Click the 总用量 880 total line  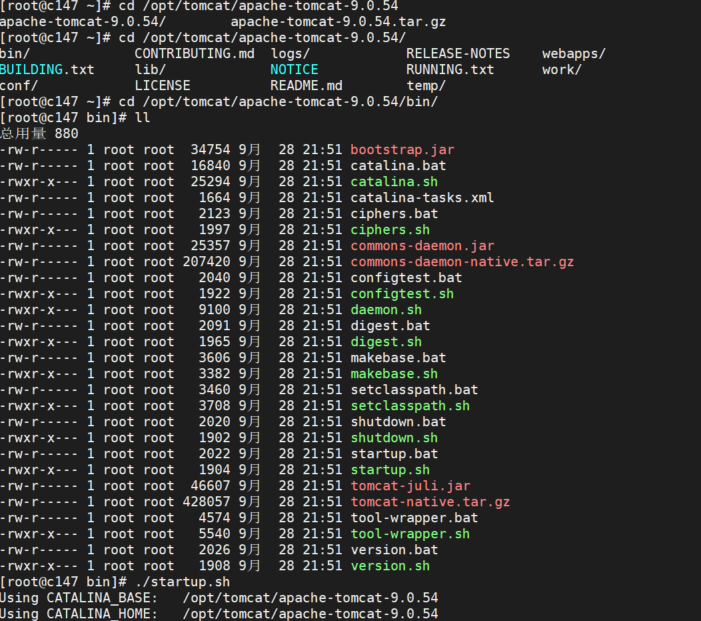tap(39, 134)
